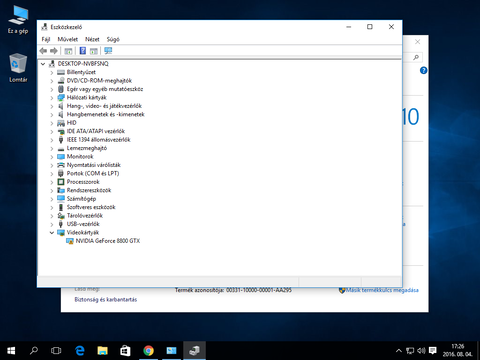480x360 pixels.
Task: Collapse the Videokártyák category
Action: coord(52,233)
